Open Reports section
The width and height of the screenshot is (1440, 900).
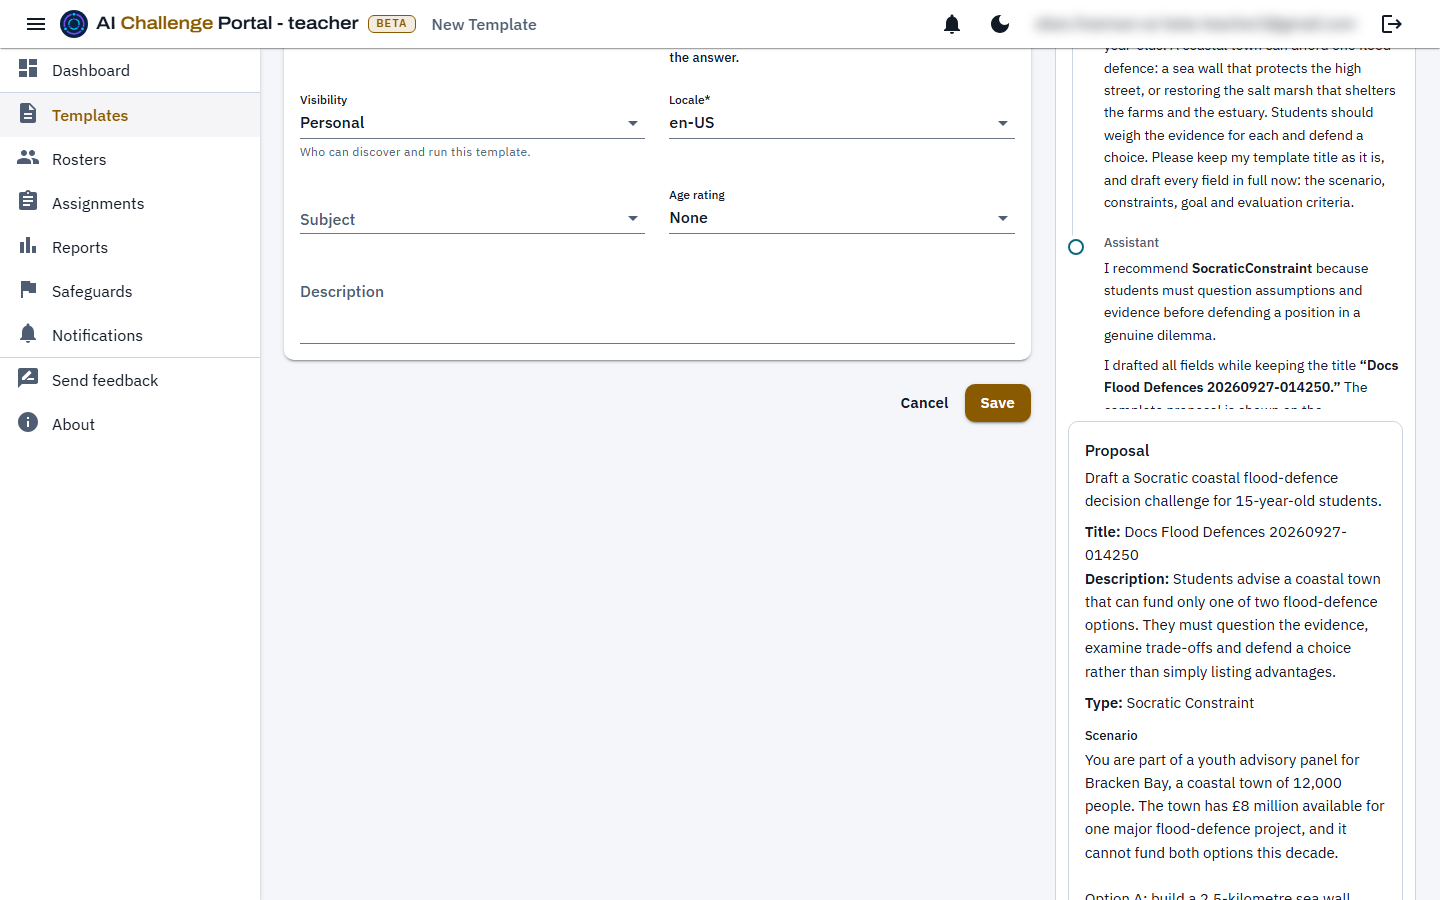(x=130, y=247)
